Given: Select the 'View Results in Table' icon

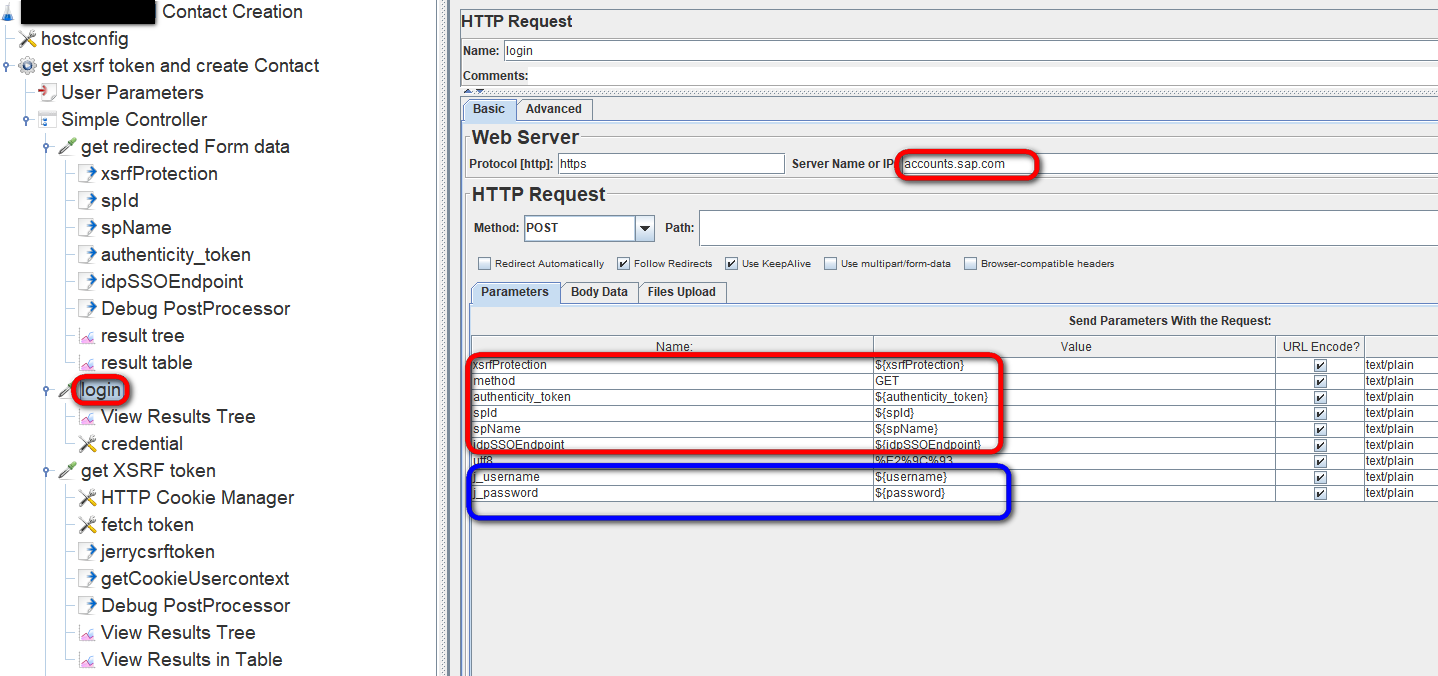Looking at the screenshot, I should (x=87, y=660).
